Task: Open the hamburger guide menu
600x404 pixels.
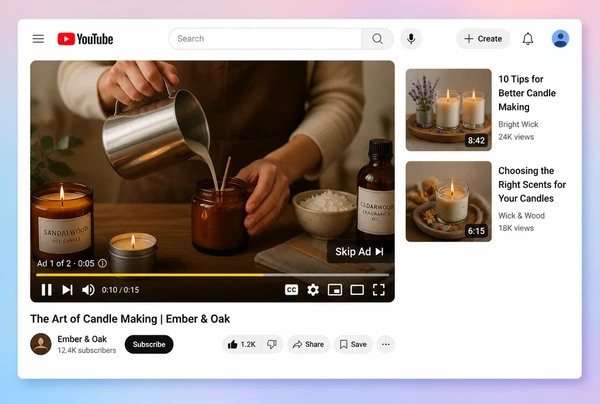Action: coord(38,39)
